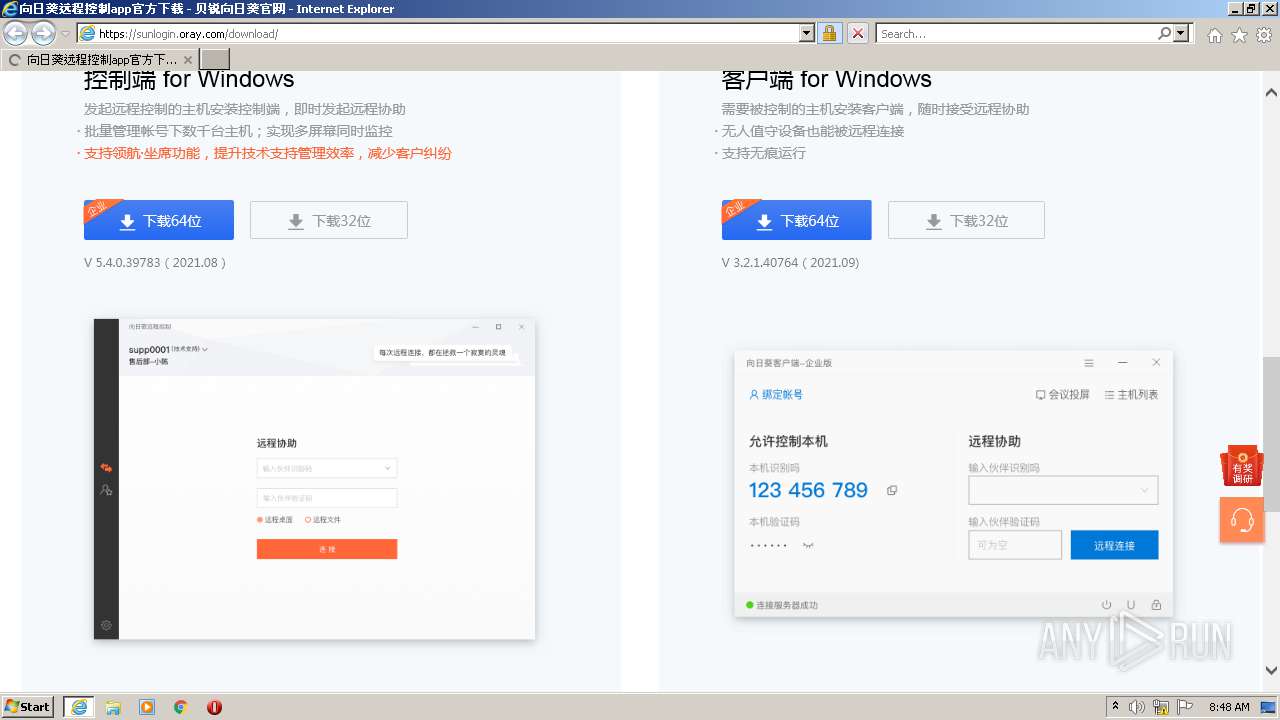Image resolution: width=1280 pixels, height=720 pixels.
Task: Click the 123 456 789 ID number
Action: [808, 490]
